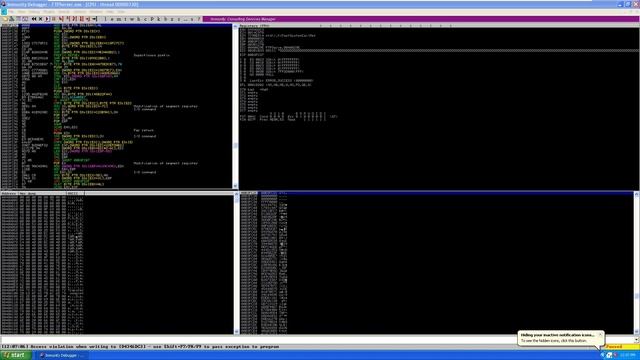Pause execution with the pause icon

53,19
